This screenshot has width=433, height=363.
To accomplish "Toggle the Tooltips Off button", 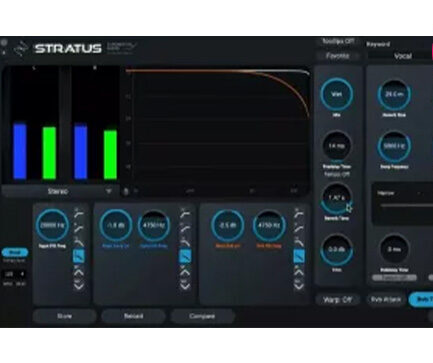I will [337, 41].
